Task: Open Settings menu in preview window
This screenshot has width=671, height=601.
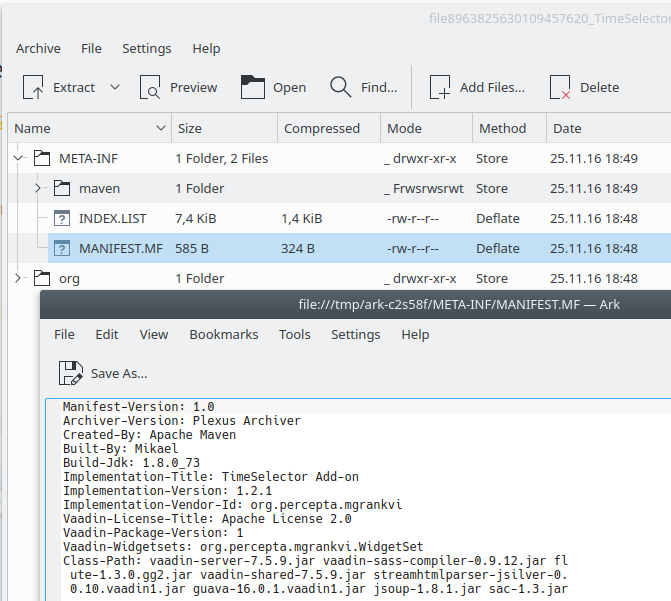Action: (356, 334)
